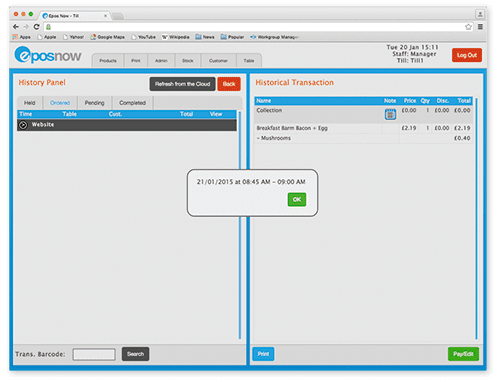This screenshot has width=500, height=382.
Task: Click the green Pay/Edit button
Action: point(463,354)
